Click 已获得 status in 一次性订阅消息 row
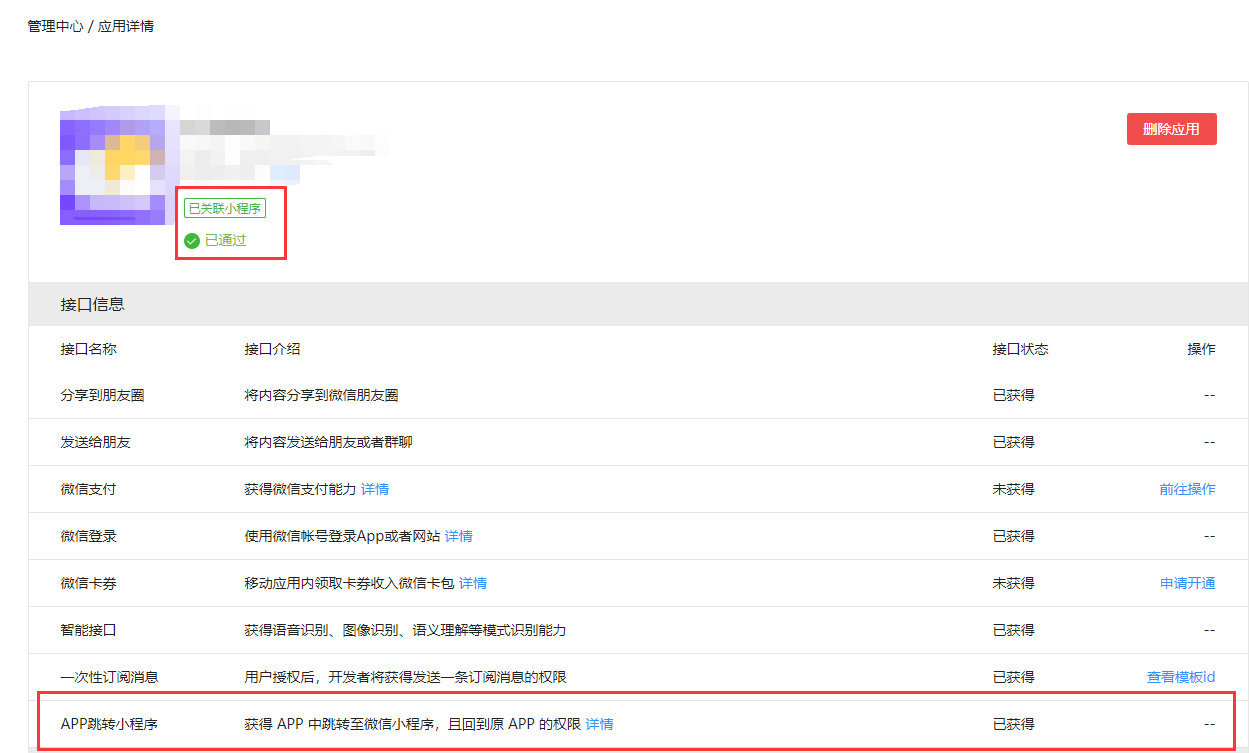The image size is (1249, 753). pyautogui.click(x=1014, y=677)
